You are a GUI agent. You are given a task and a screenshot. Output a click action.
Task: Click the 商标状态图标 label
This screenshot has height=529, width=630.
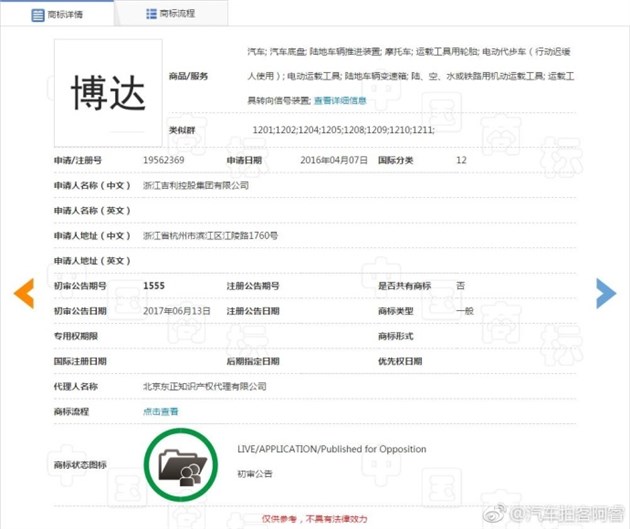point(80,465)
